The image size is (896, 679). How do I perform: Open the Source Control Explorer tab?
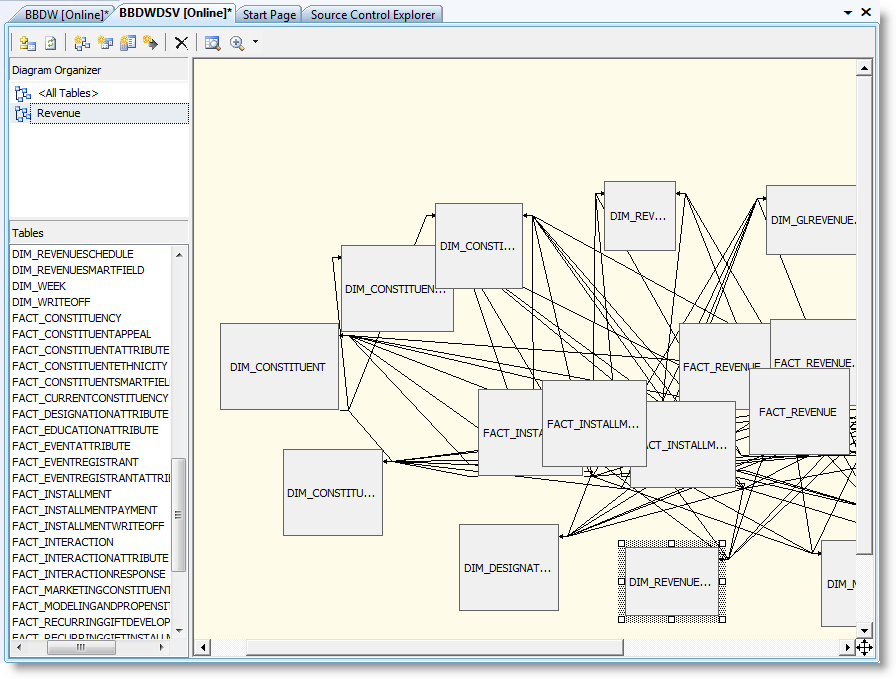click(372, 15)
